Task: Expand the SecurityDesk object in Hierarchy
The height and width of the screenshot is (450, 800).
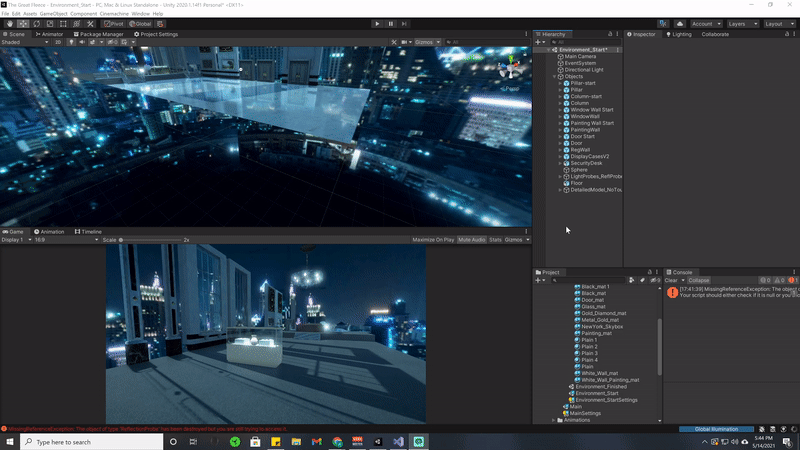Action: (560, 163)
